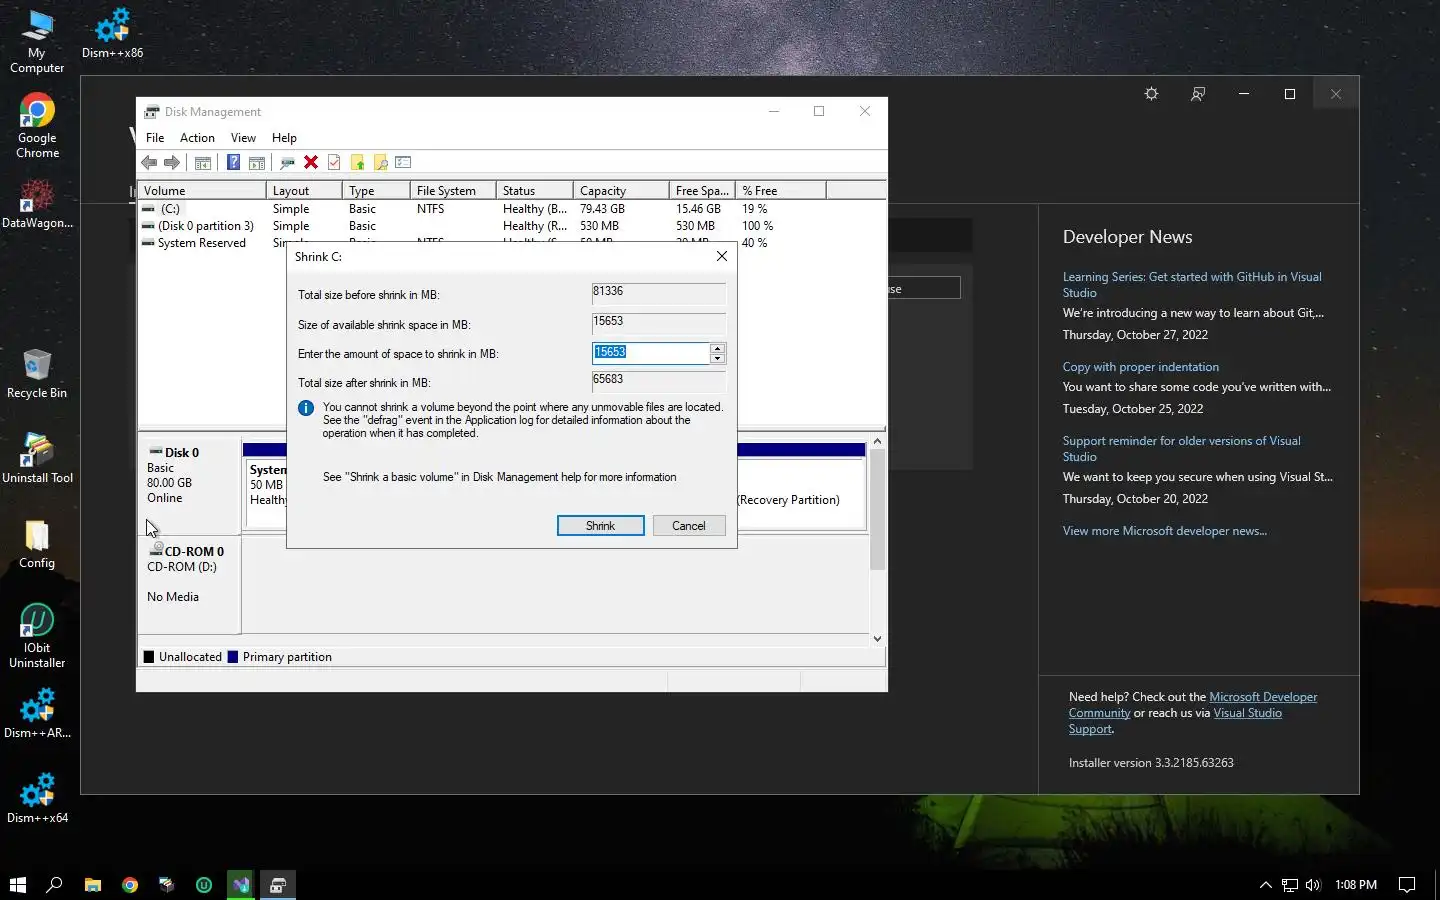Viewport: 1440px width, 900px height.
Task: Show hidden tray icons chevron
Action: tap(1265, 885)
